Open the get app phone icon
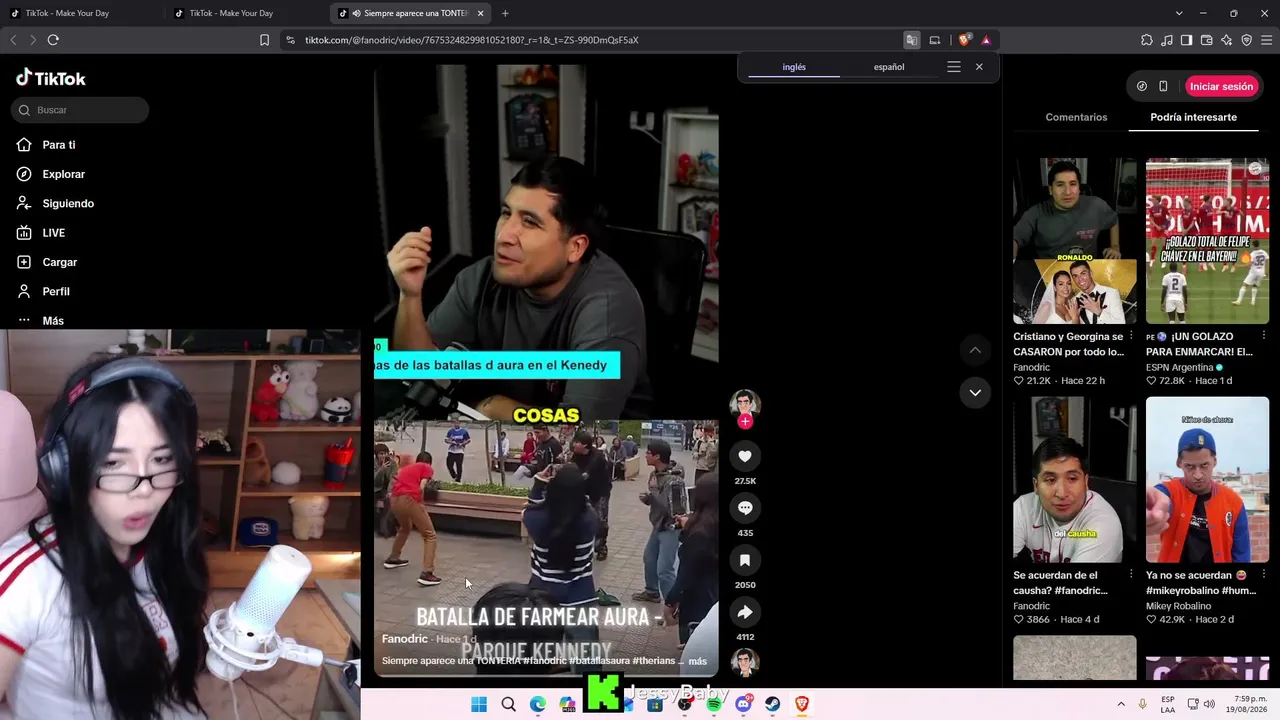Viewport: 1280px width, 720px height. [1163, 86]
